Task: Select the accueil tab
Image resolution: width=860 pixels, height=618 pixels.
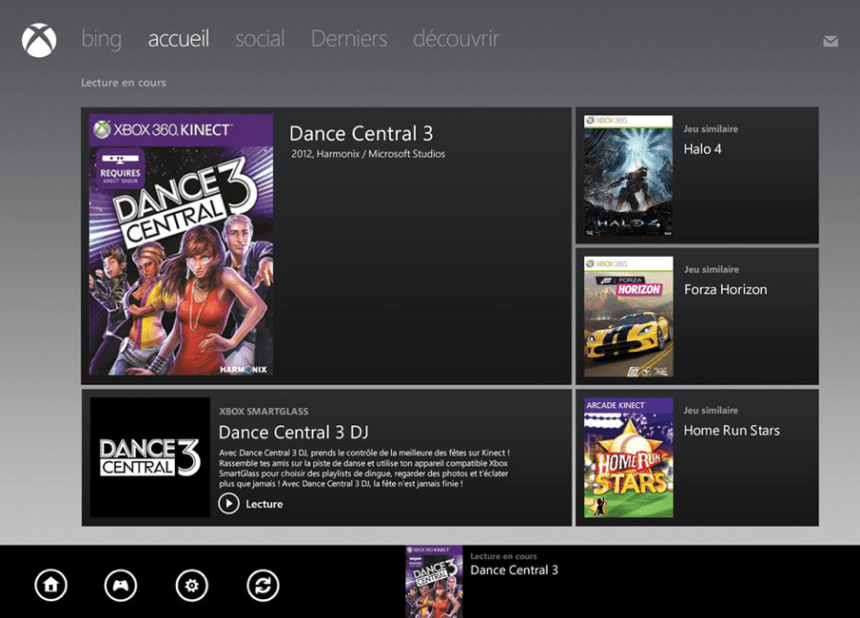Action: pos(178,39)
